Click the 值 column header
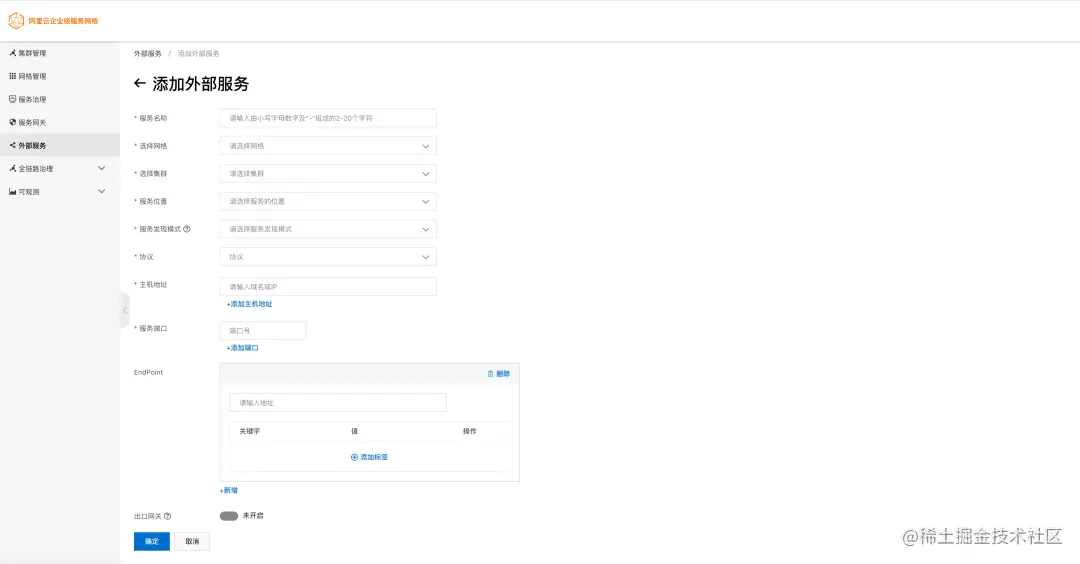 click(354, 431)
